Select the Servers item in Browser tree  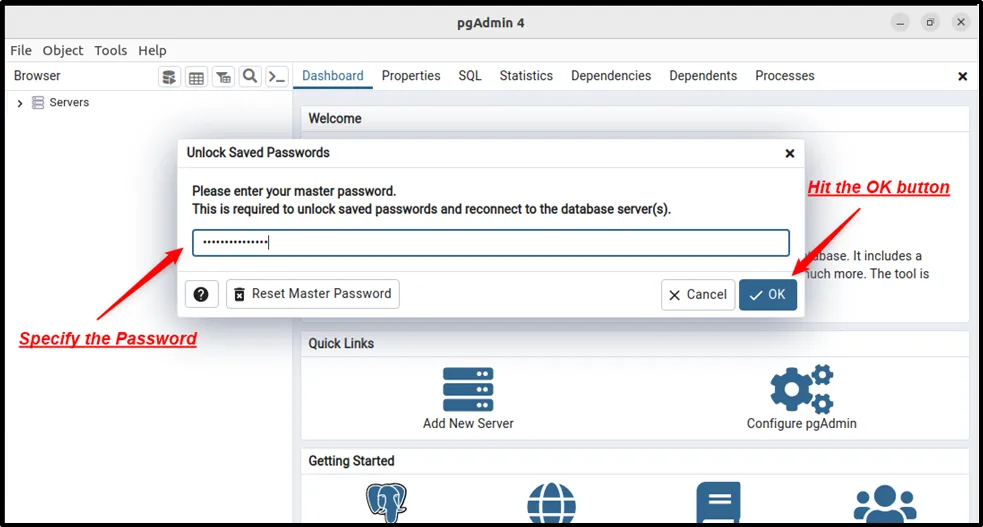69,102
